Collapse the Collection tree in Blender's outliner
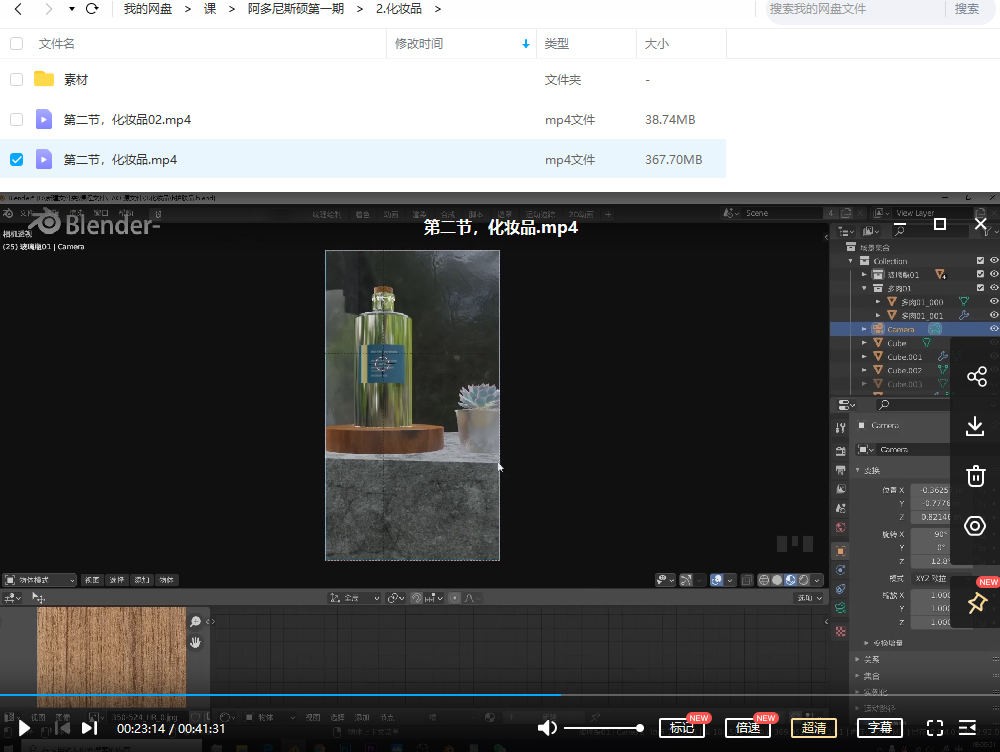 [852, 260]
